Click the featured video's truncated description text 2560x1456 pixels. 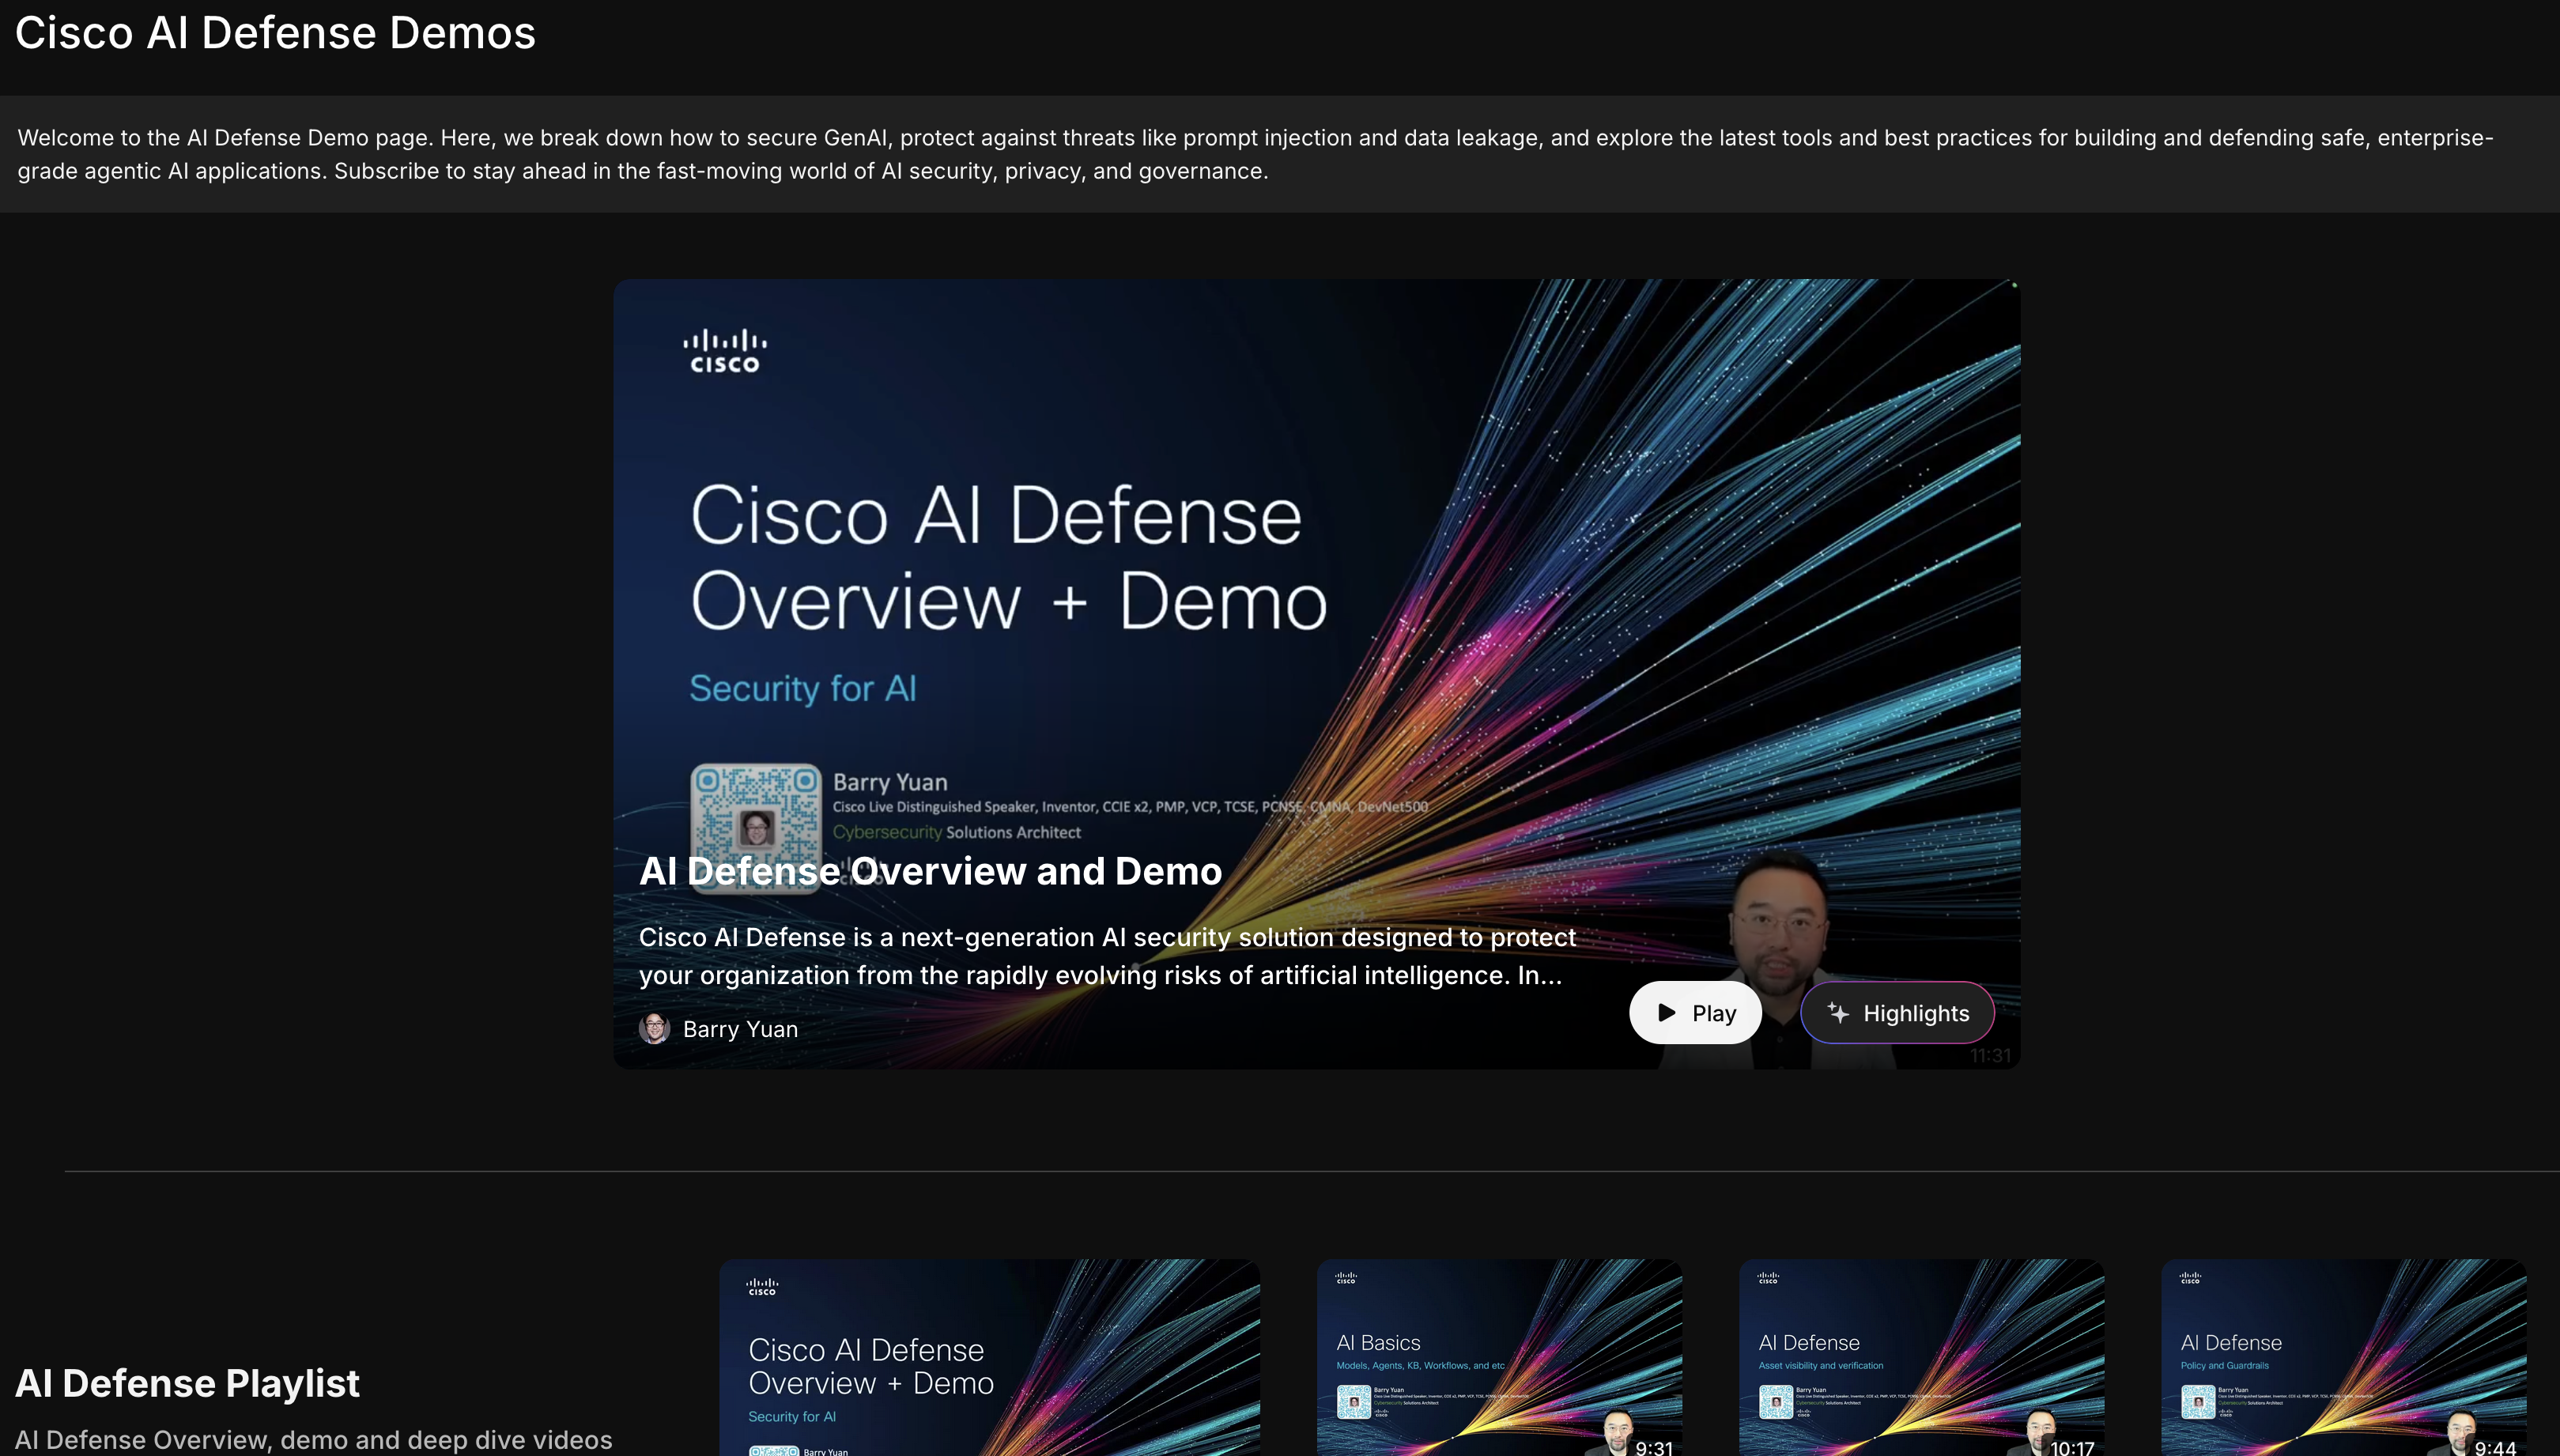1105,956
